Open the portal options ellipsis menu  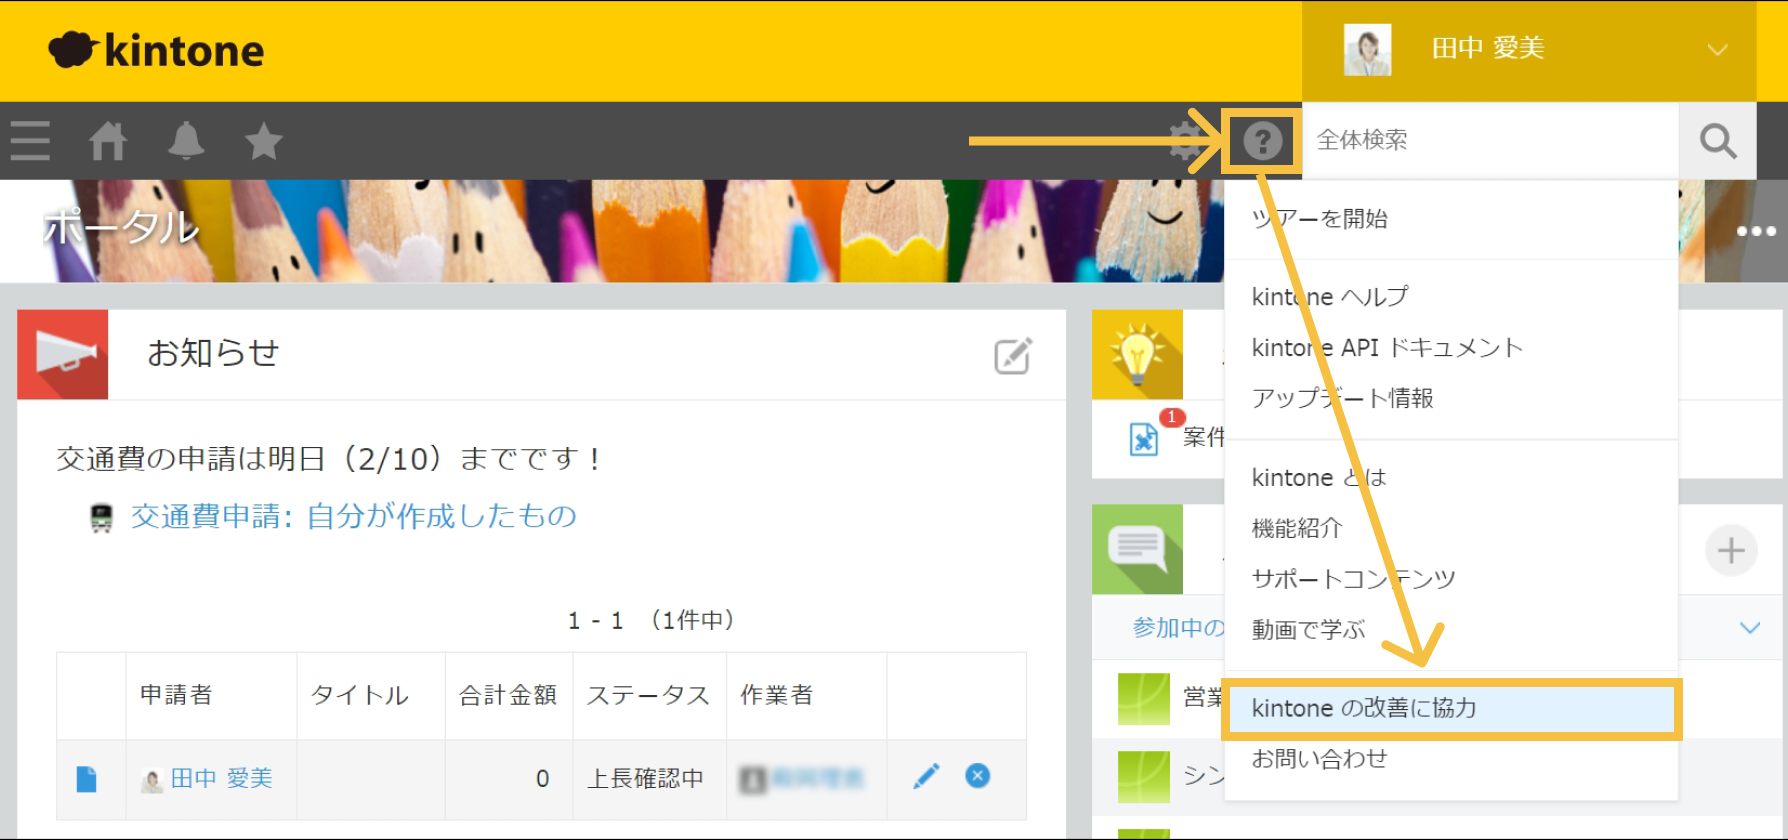[x=1756, y=231]
